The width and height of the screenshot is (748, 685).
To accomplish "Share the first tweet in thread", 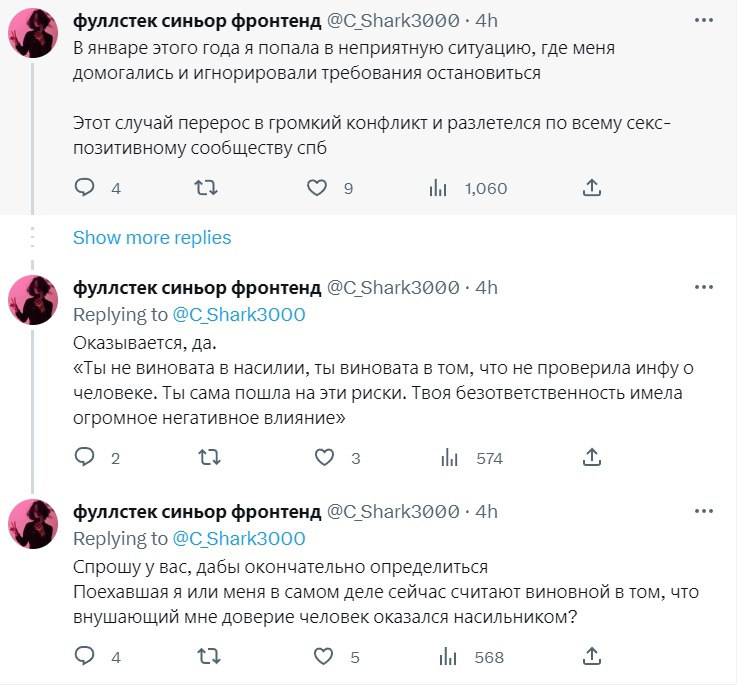I will click(x=591, y=187).
